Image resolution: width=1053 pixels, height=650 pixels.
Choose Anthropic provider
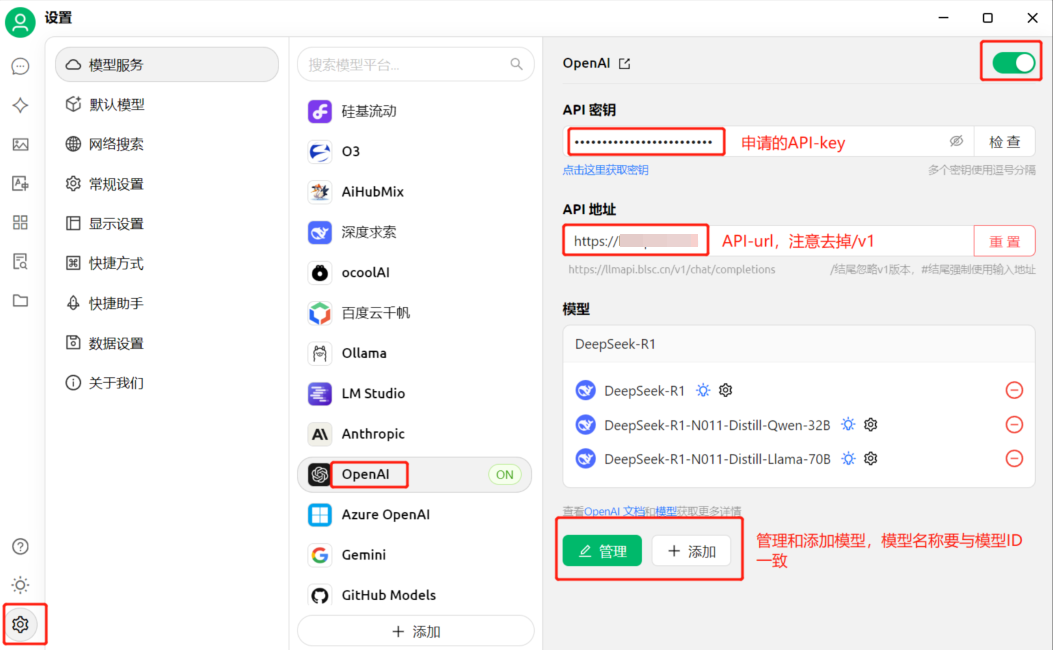(415, 434)
